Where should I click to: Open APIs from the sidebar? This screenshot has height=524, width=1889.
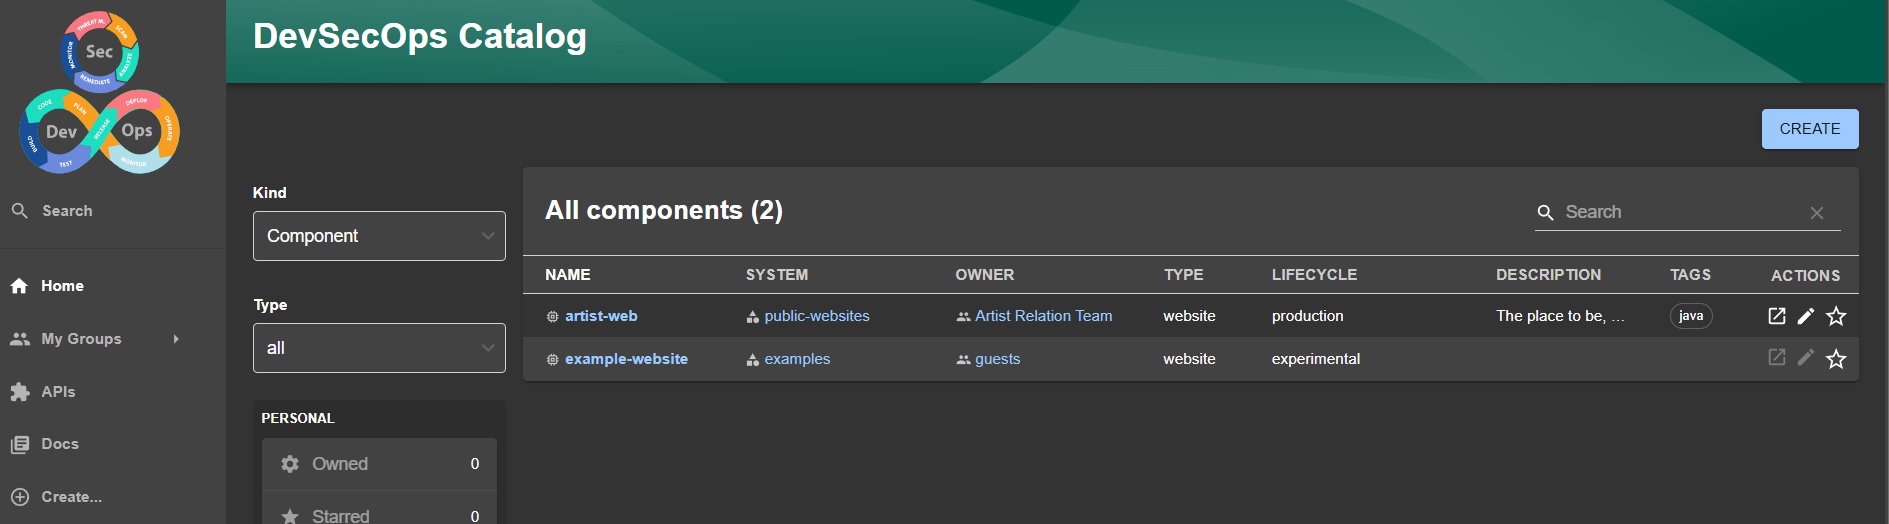[58, 392]
